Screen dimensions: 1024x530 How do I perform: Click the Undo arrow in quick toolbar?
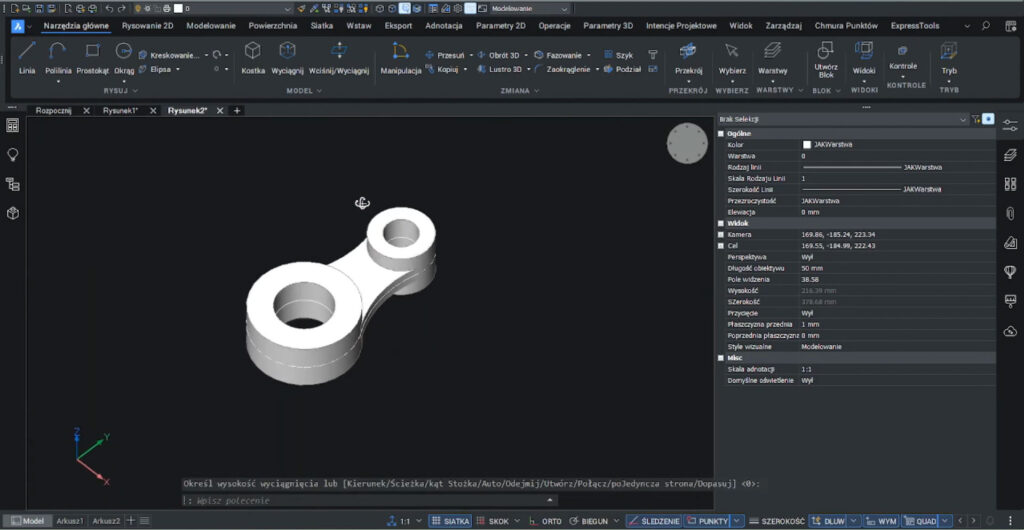coord(109,8)
